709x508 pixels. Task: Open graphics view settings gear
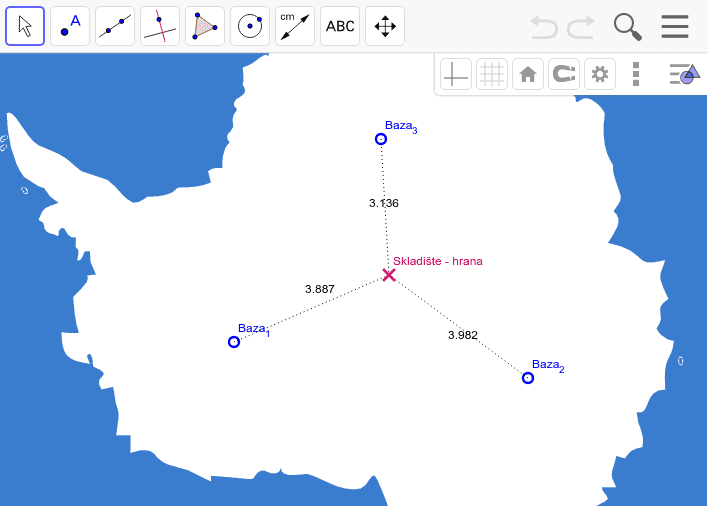point(600,74)
